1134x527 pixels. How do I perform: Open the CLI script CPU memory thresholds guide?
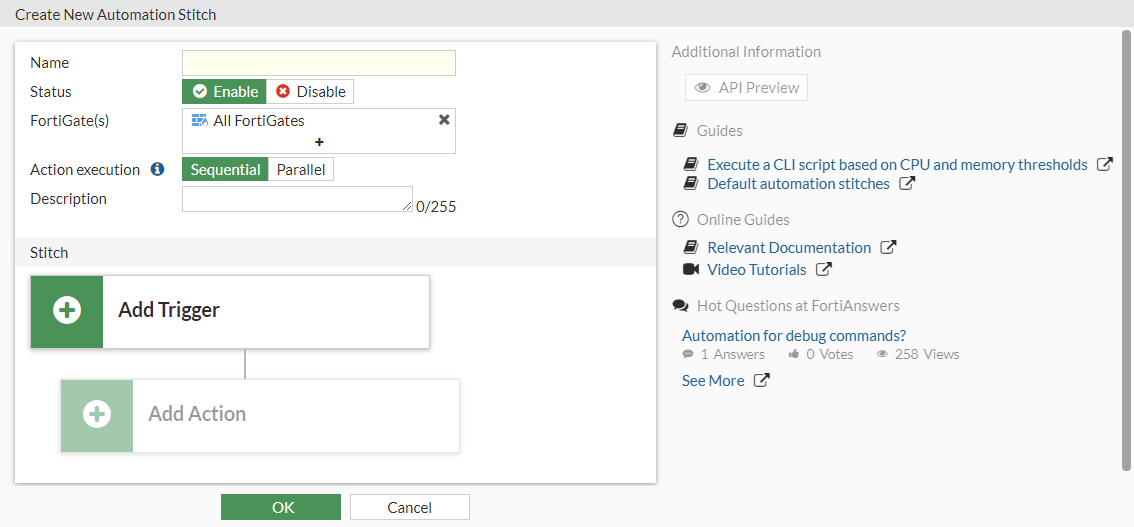click(x=896, y=165)
